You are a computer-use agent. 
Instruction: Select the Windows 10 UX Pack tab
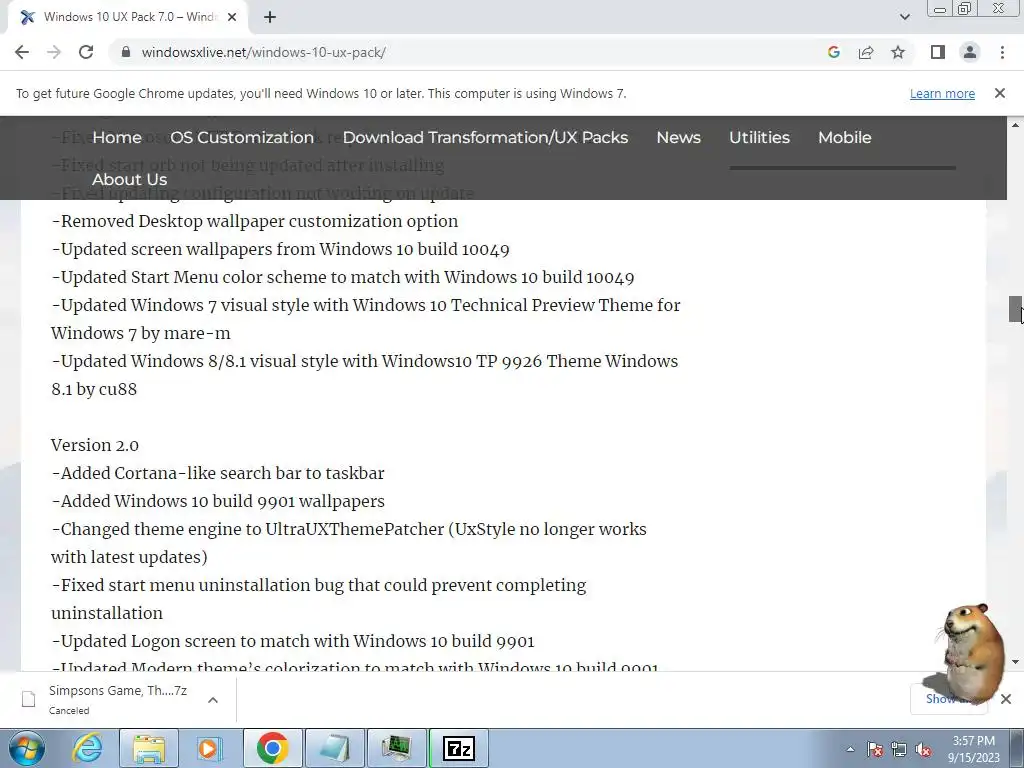pos(128,17)
